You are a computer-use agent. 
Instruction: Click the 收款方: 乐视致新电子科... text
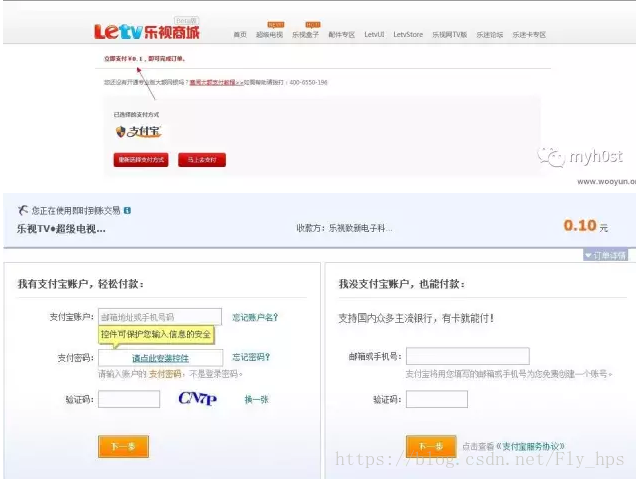[344, 228]
